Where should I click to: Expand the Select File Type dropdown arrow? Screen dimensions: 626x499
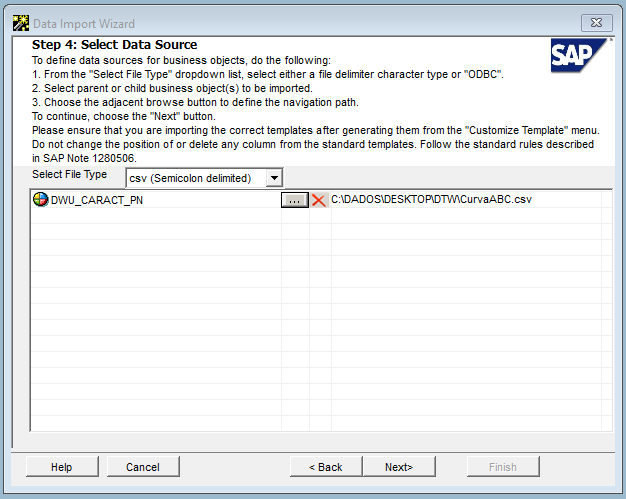[275, 178]
